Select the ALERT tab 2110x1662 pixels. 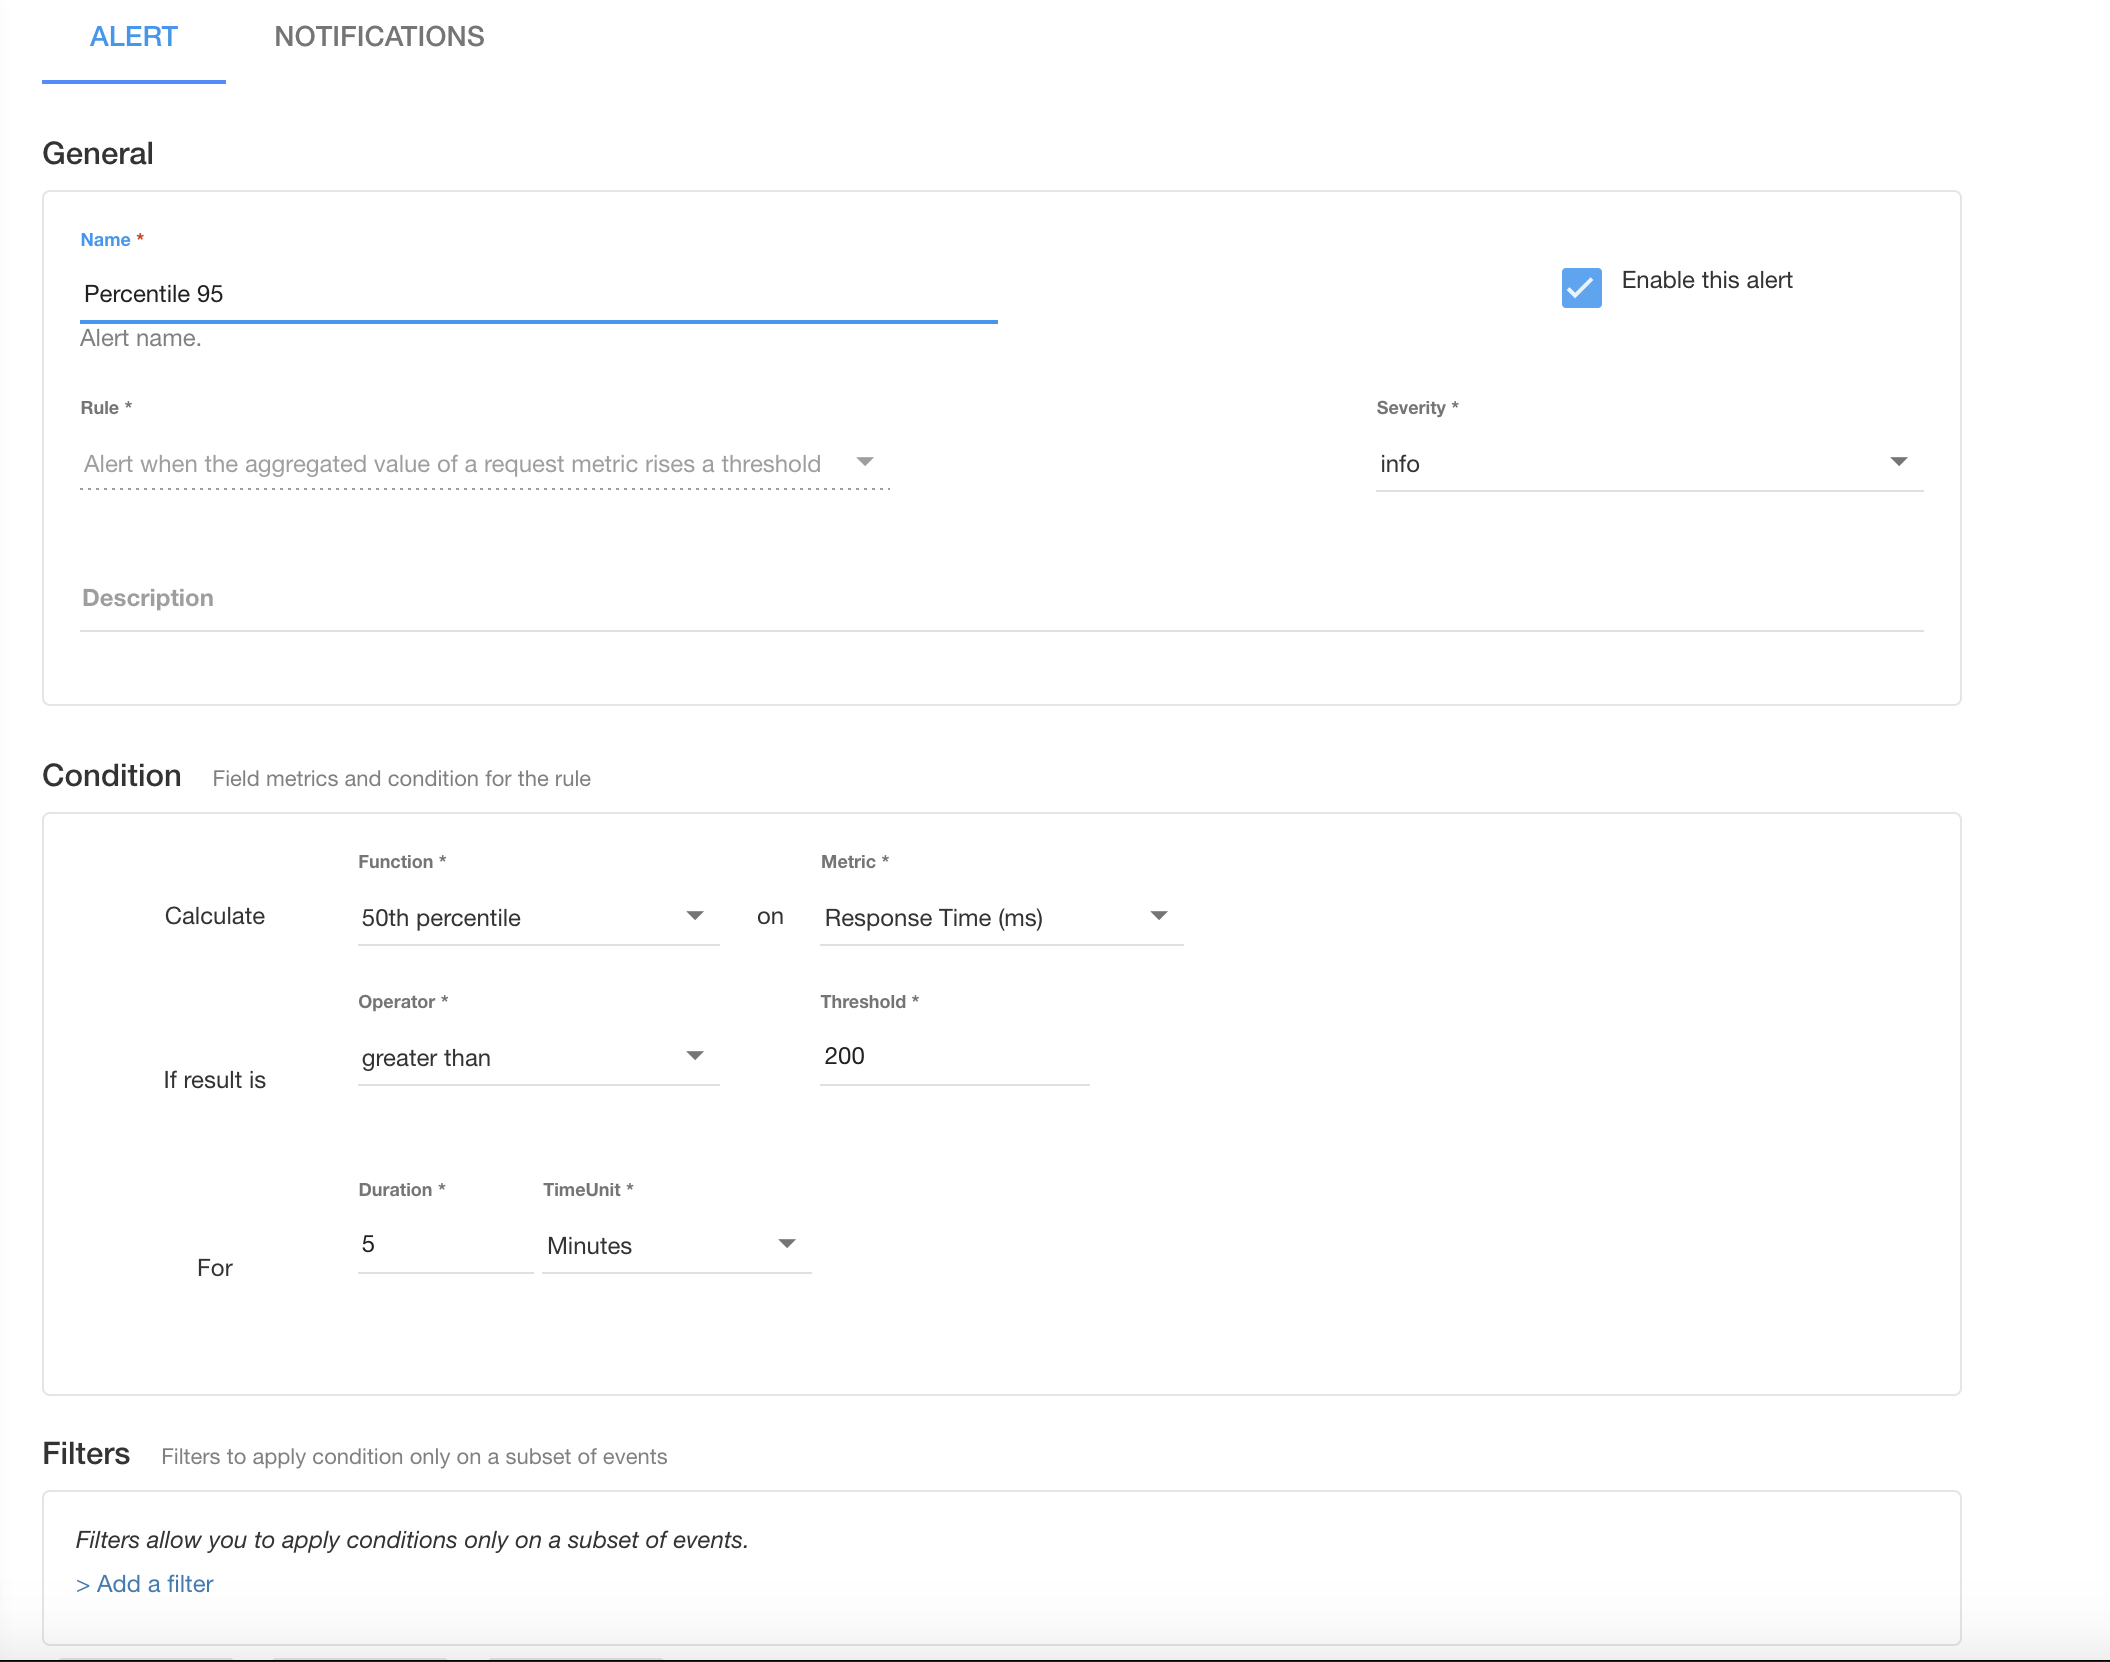click(133, 37)
